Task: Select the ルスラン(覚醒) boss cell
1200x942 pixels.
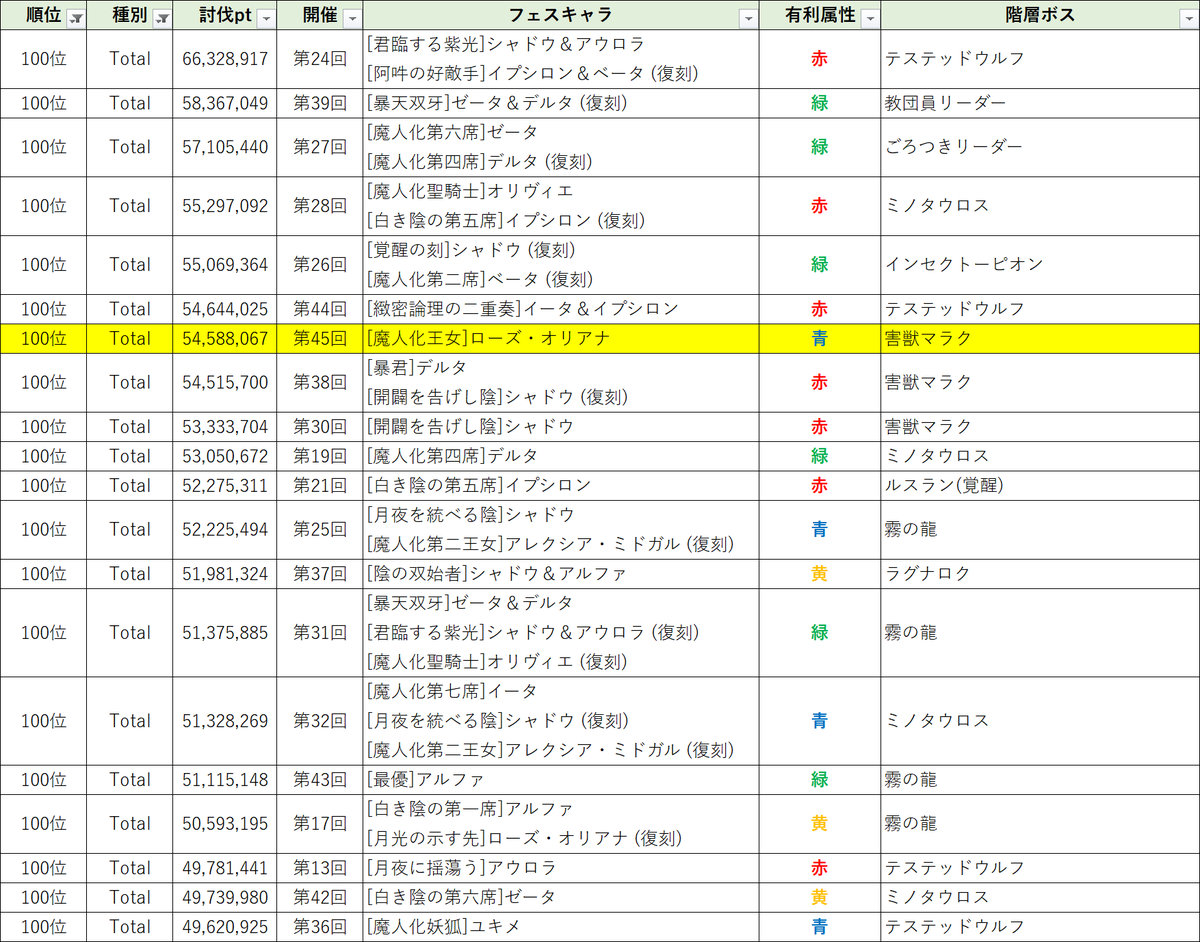Action: tap(1040, 485)
